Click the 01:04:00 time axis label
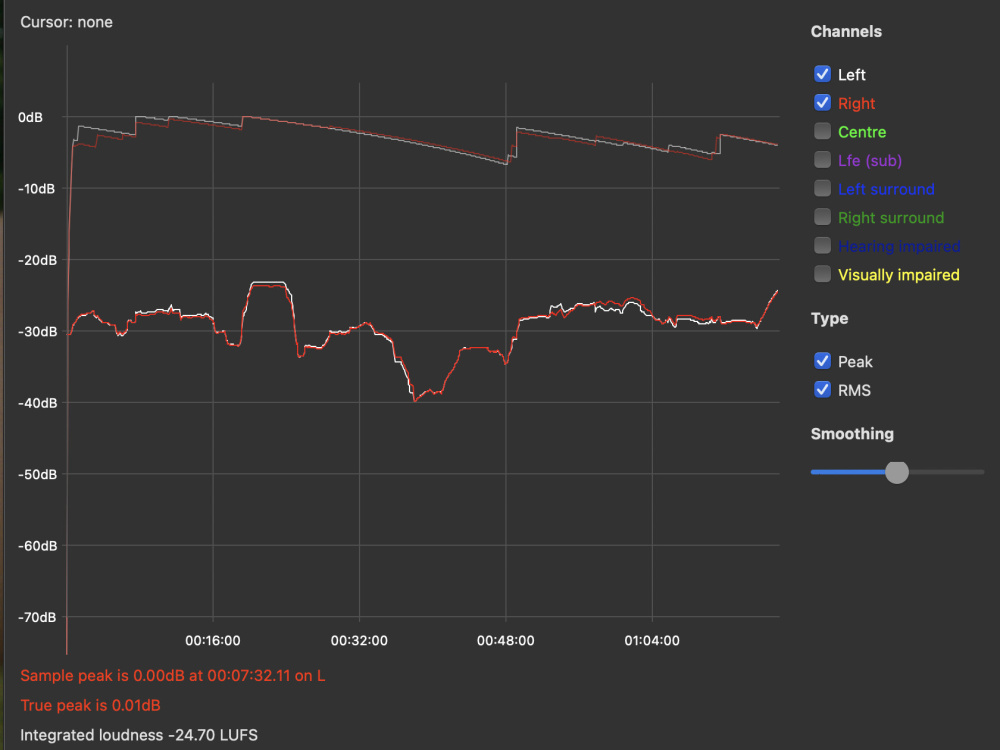The image size is (1000, 750). (x=652, y=641)
